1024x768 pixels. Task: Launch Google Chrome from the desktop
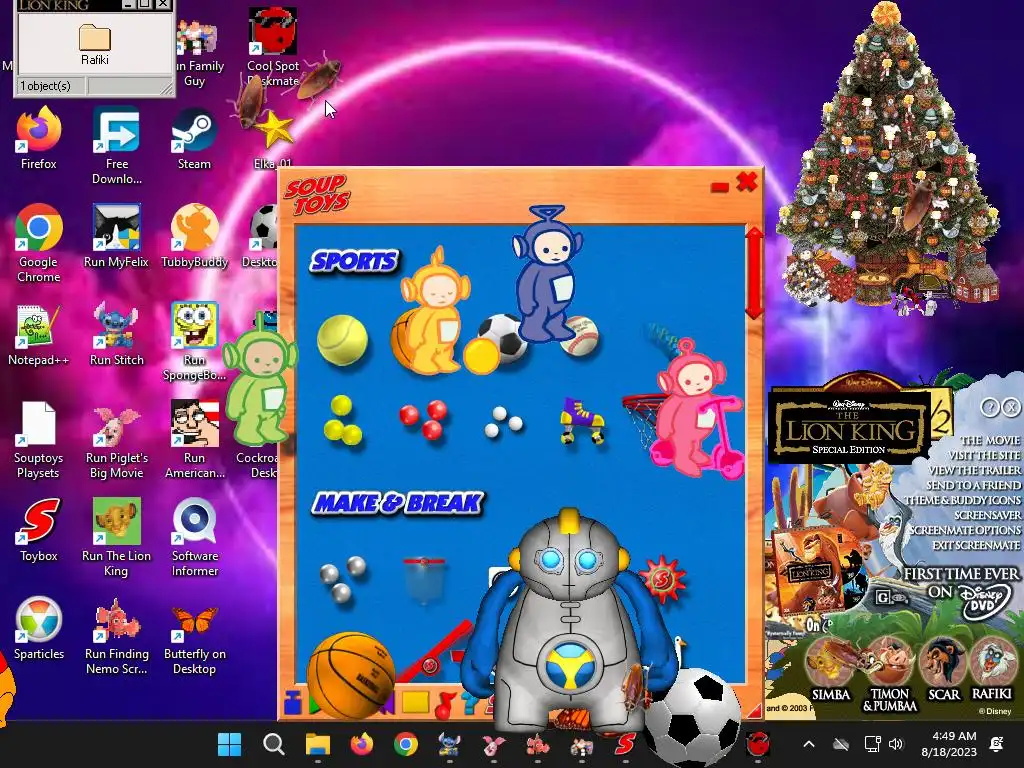click(x=39, y=243)
